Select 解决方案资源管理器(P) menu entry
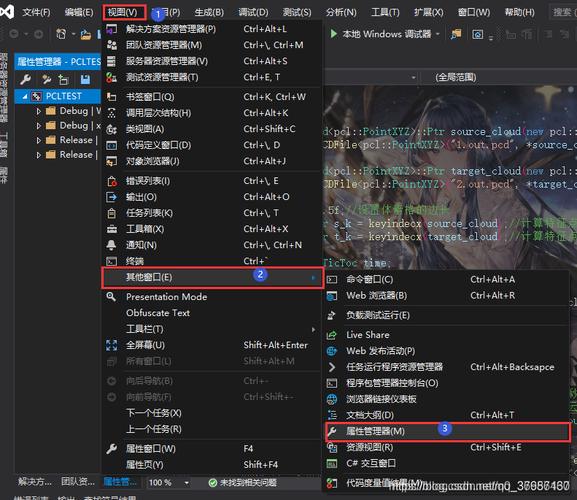This screenshot has width=577, height=500. (x=212, y=29)
